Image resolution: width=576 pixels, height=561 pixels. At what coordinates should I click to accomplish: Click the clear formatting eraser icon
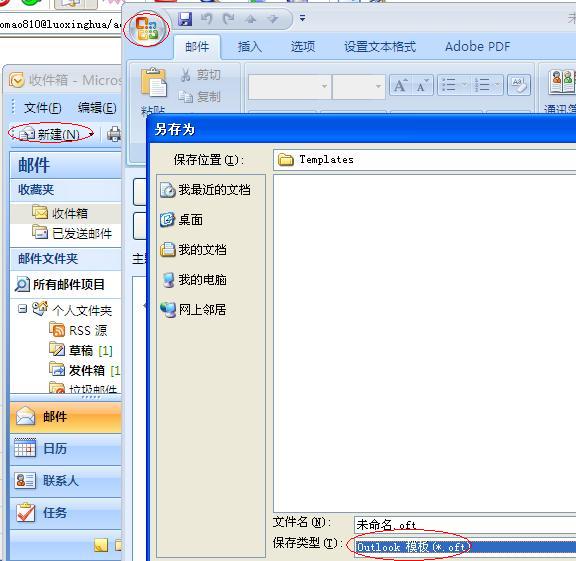519,85
